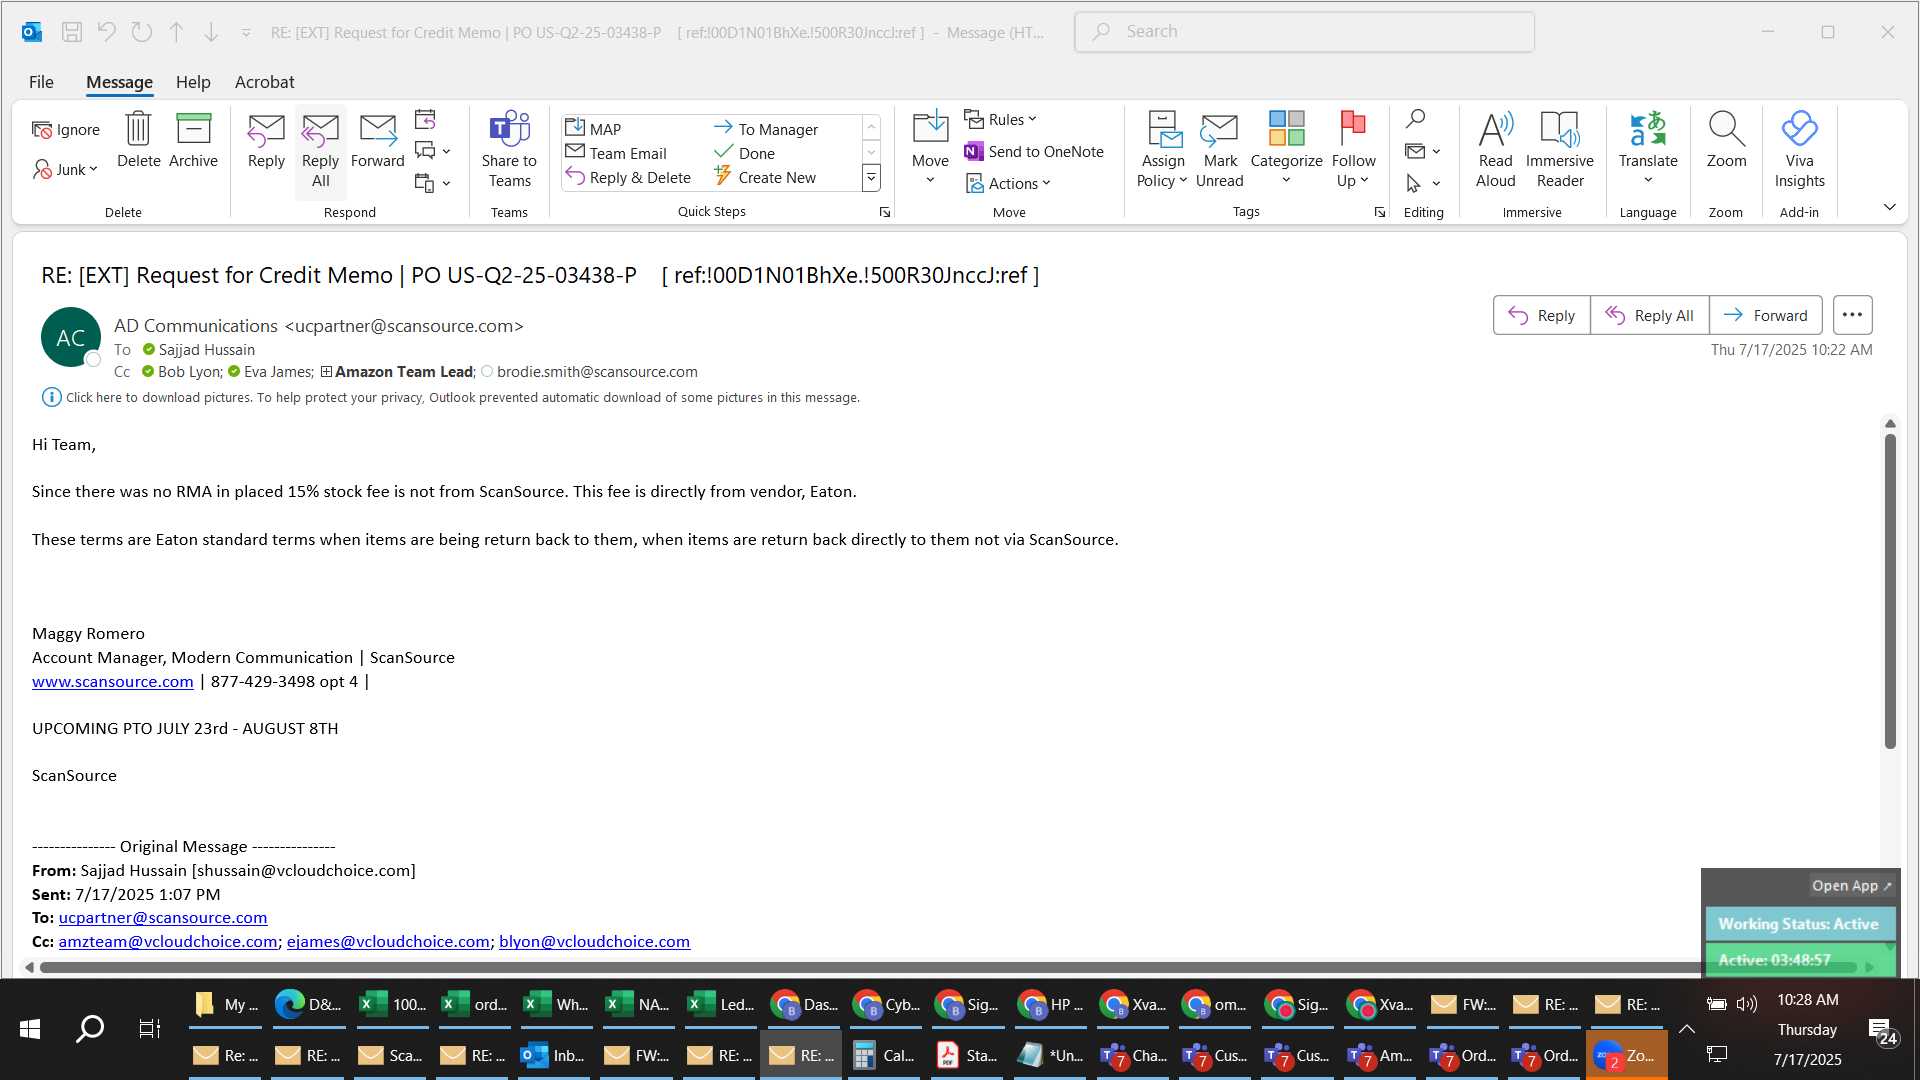
Task: Run the Reply & Delete quick step
Action: pos(628,177)
